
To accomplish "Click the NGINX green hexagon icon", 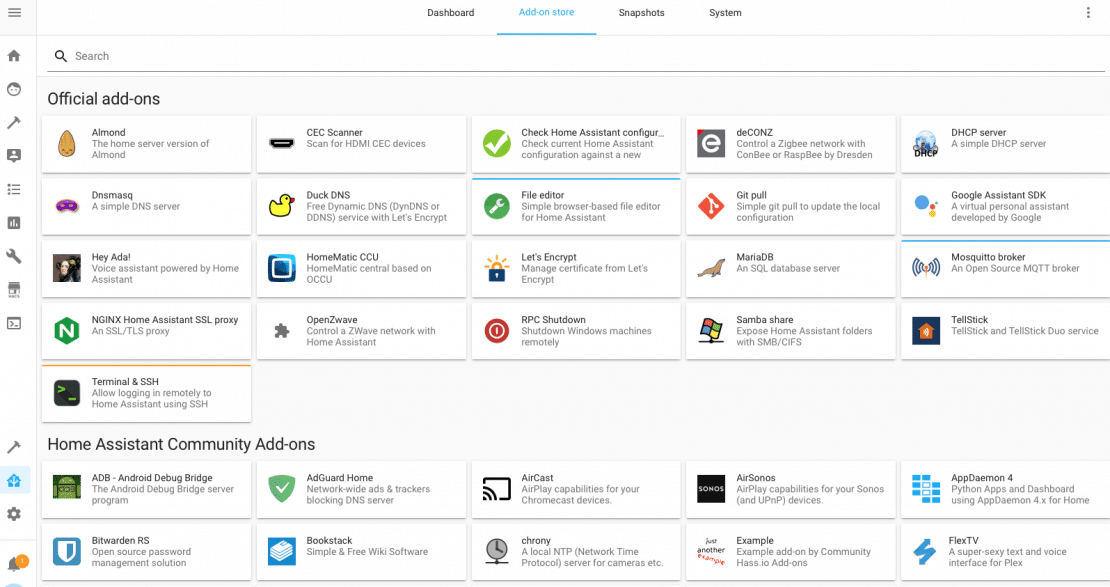I will pyautogui.click(x=67, y=331).
